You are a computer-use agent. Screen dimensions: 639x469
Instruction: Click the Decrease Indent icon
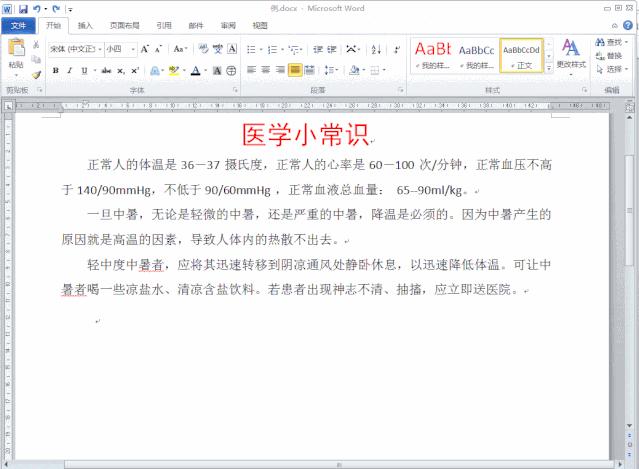click(318, 49)
